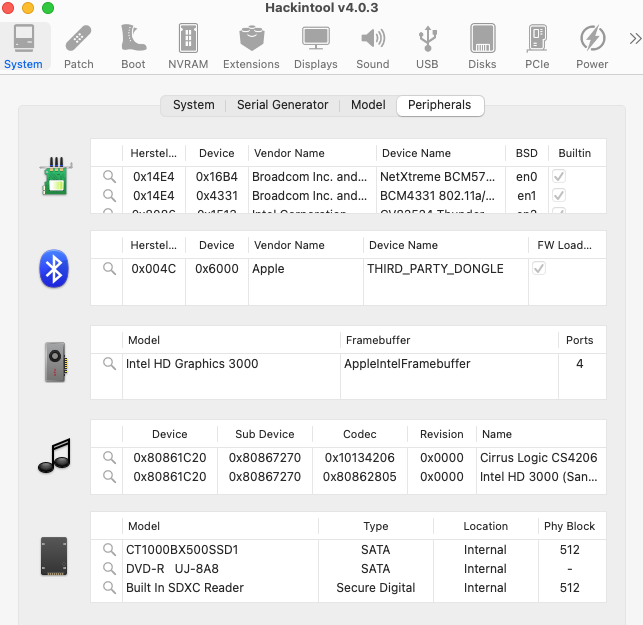Viewport: 643px width, 625px height.
Task: Select the 0x16B4 device cell
Action: (217, 176)
